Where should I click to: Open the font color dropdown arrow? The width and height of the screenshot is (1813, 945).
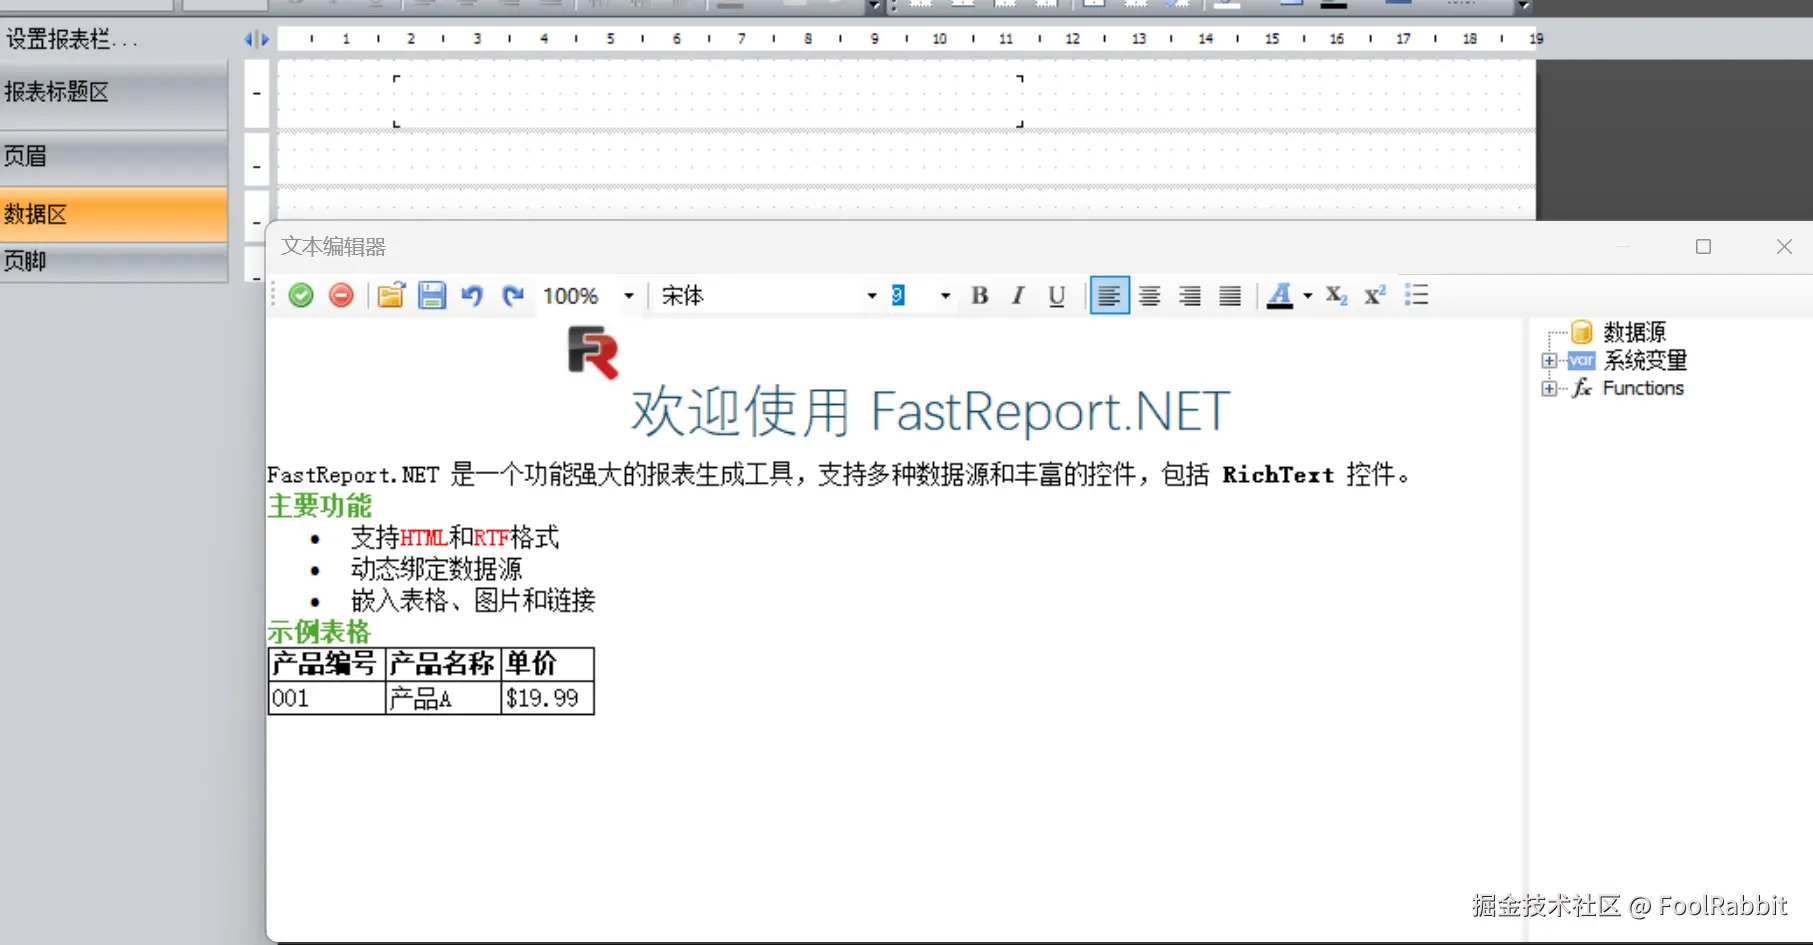click(x=1308, y=296)
